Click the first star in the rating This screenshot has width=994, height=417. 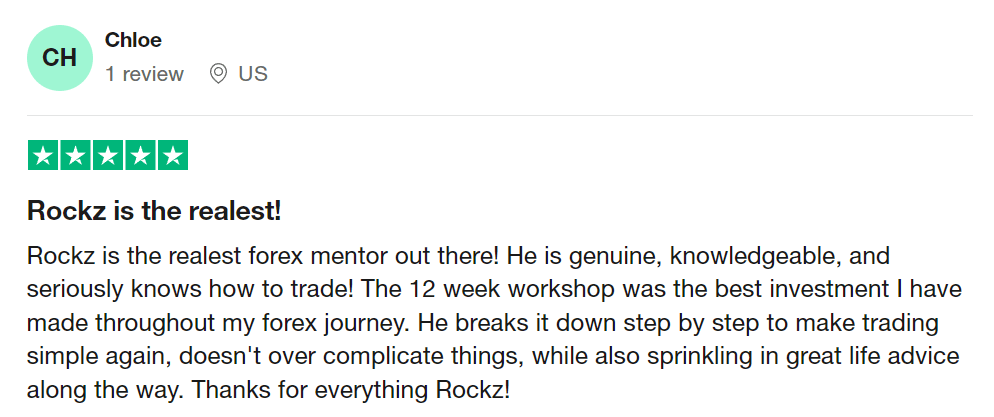click(x=44, y=156)
